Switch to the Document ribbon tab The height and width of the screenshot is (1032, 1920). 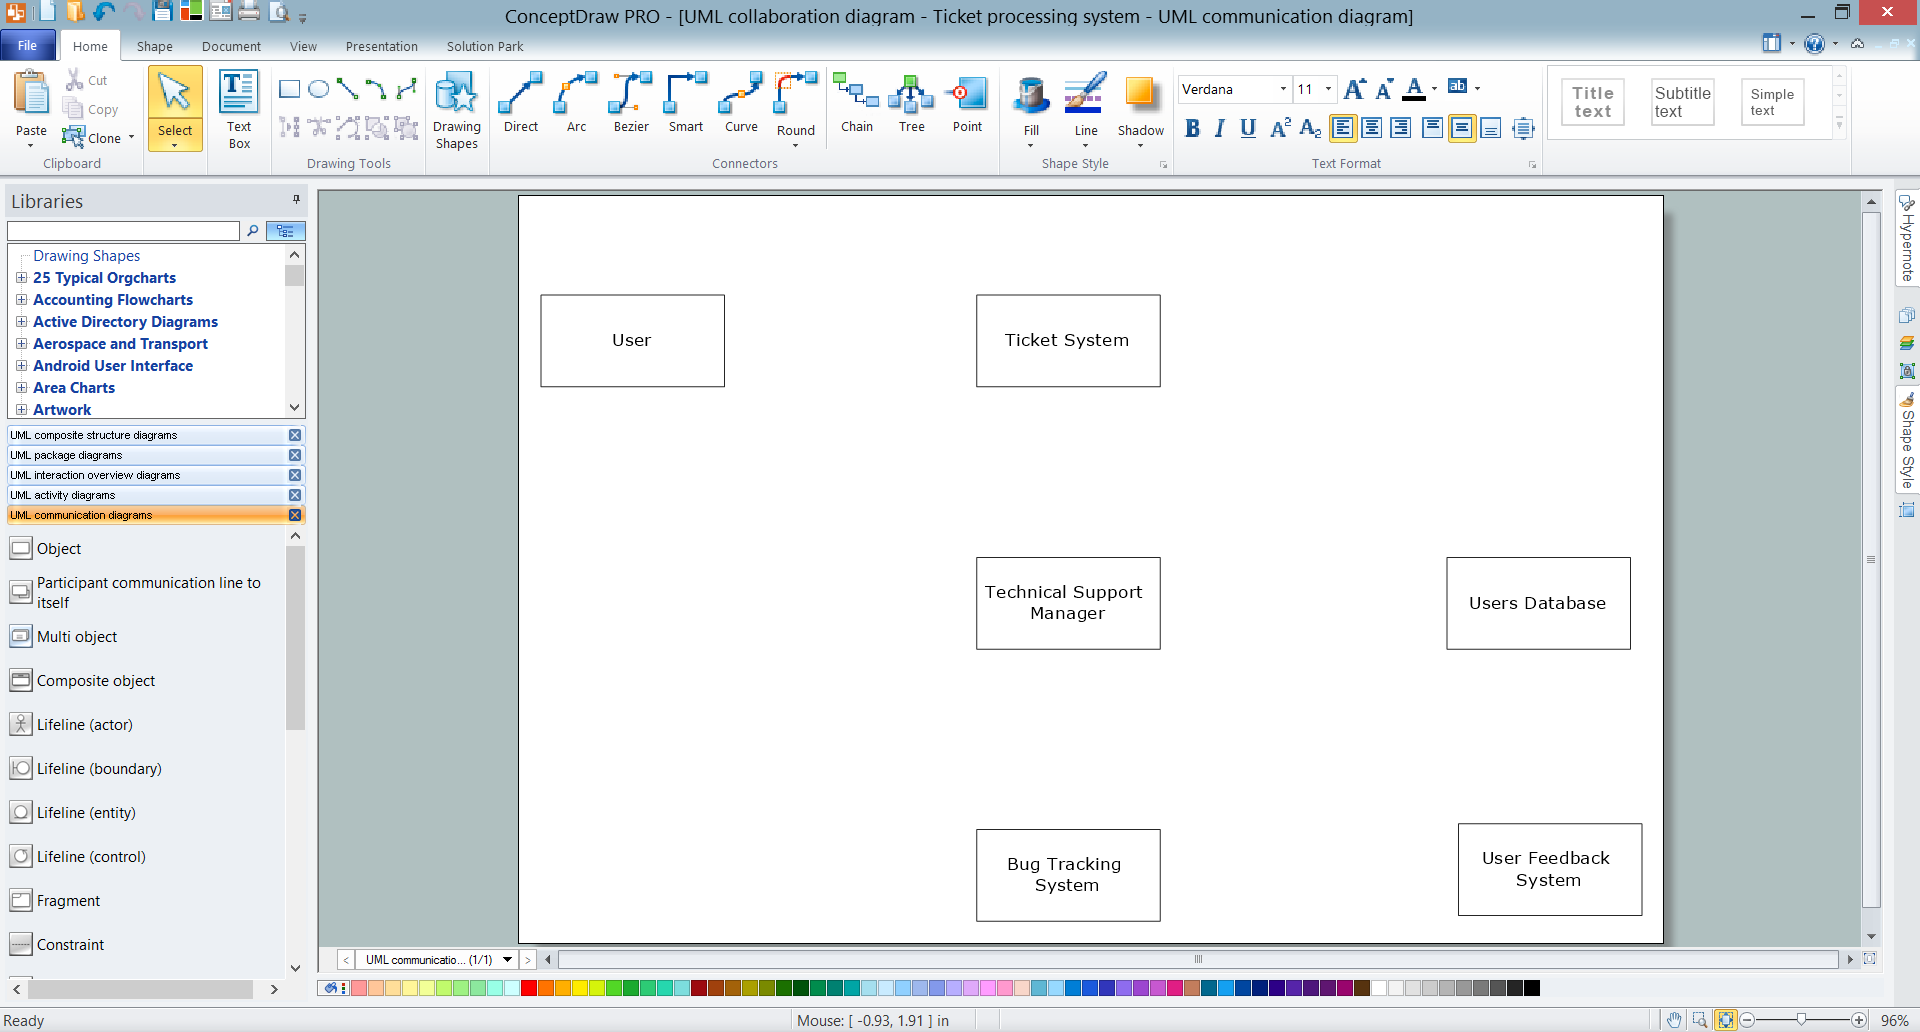pos(231,46)
